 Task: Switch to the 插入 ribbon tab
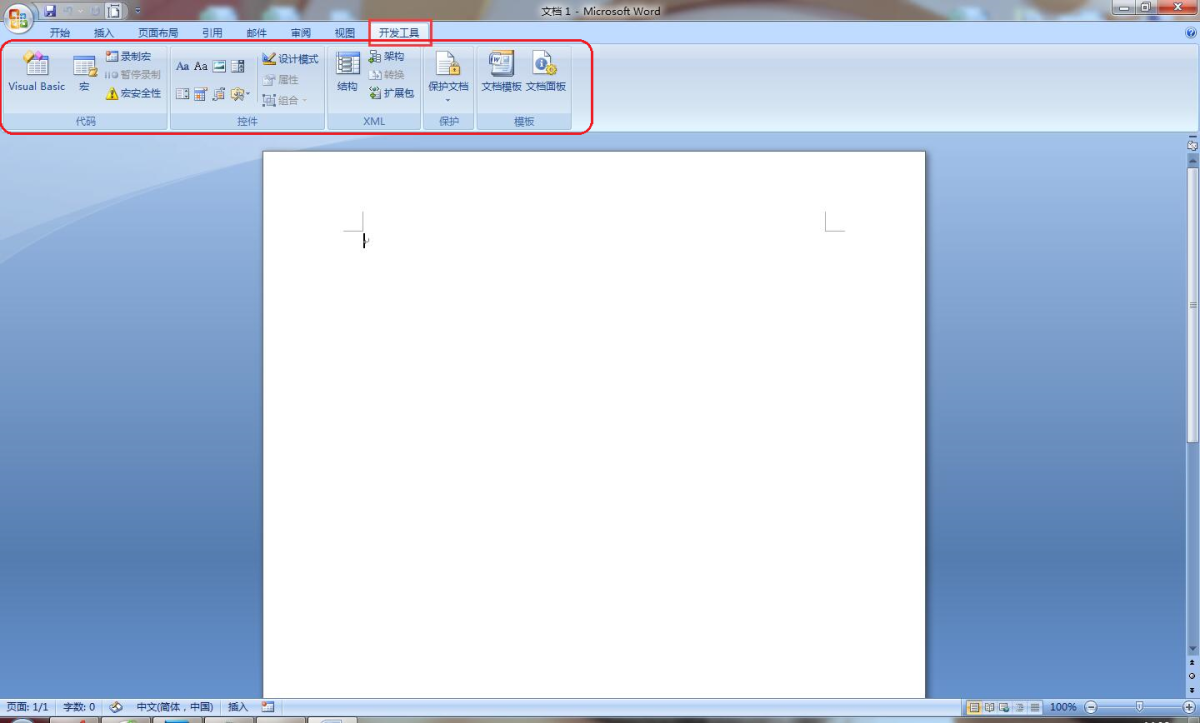point(104,33)
